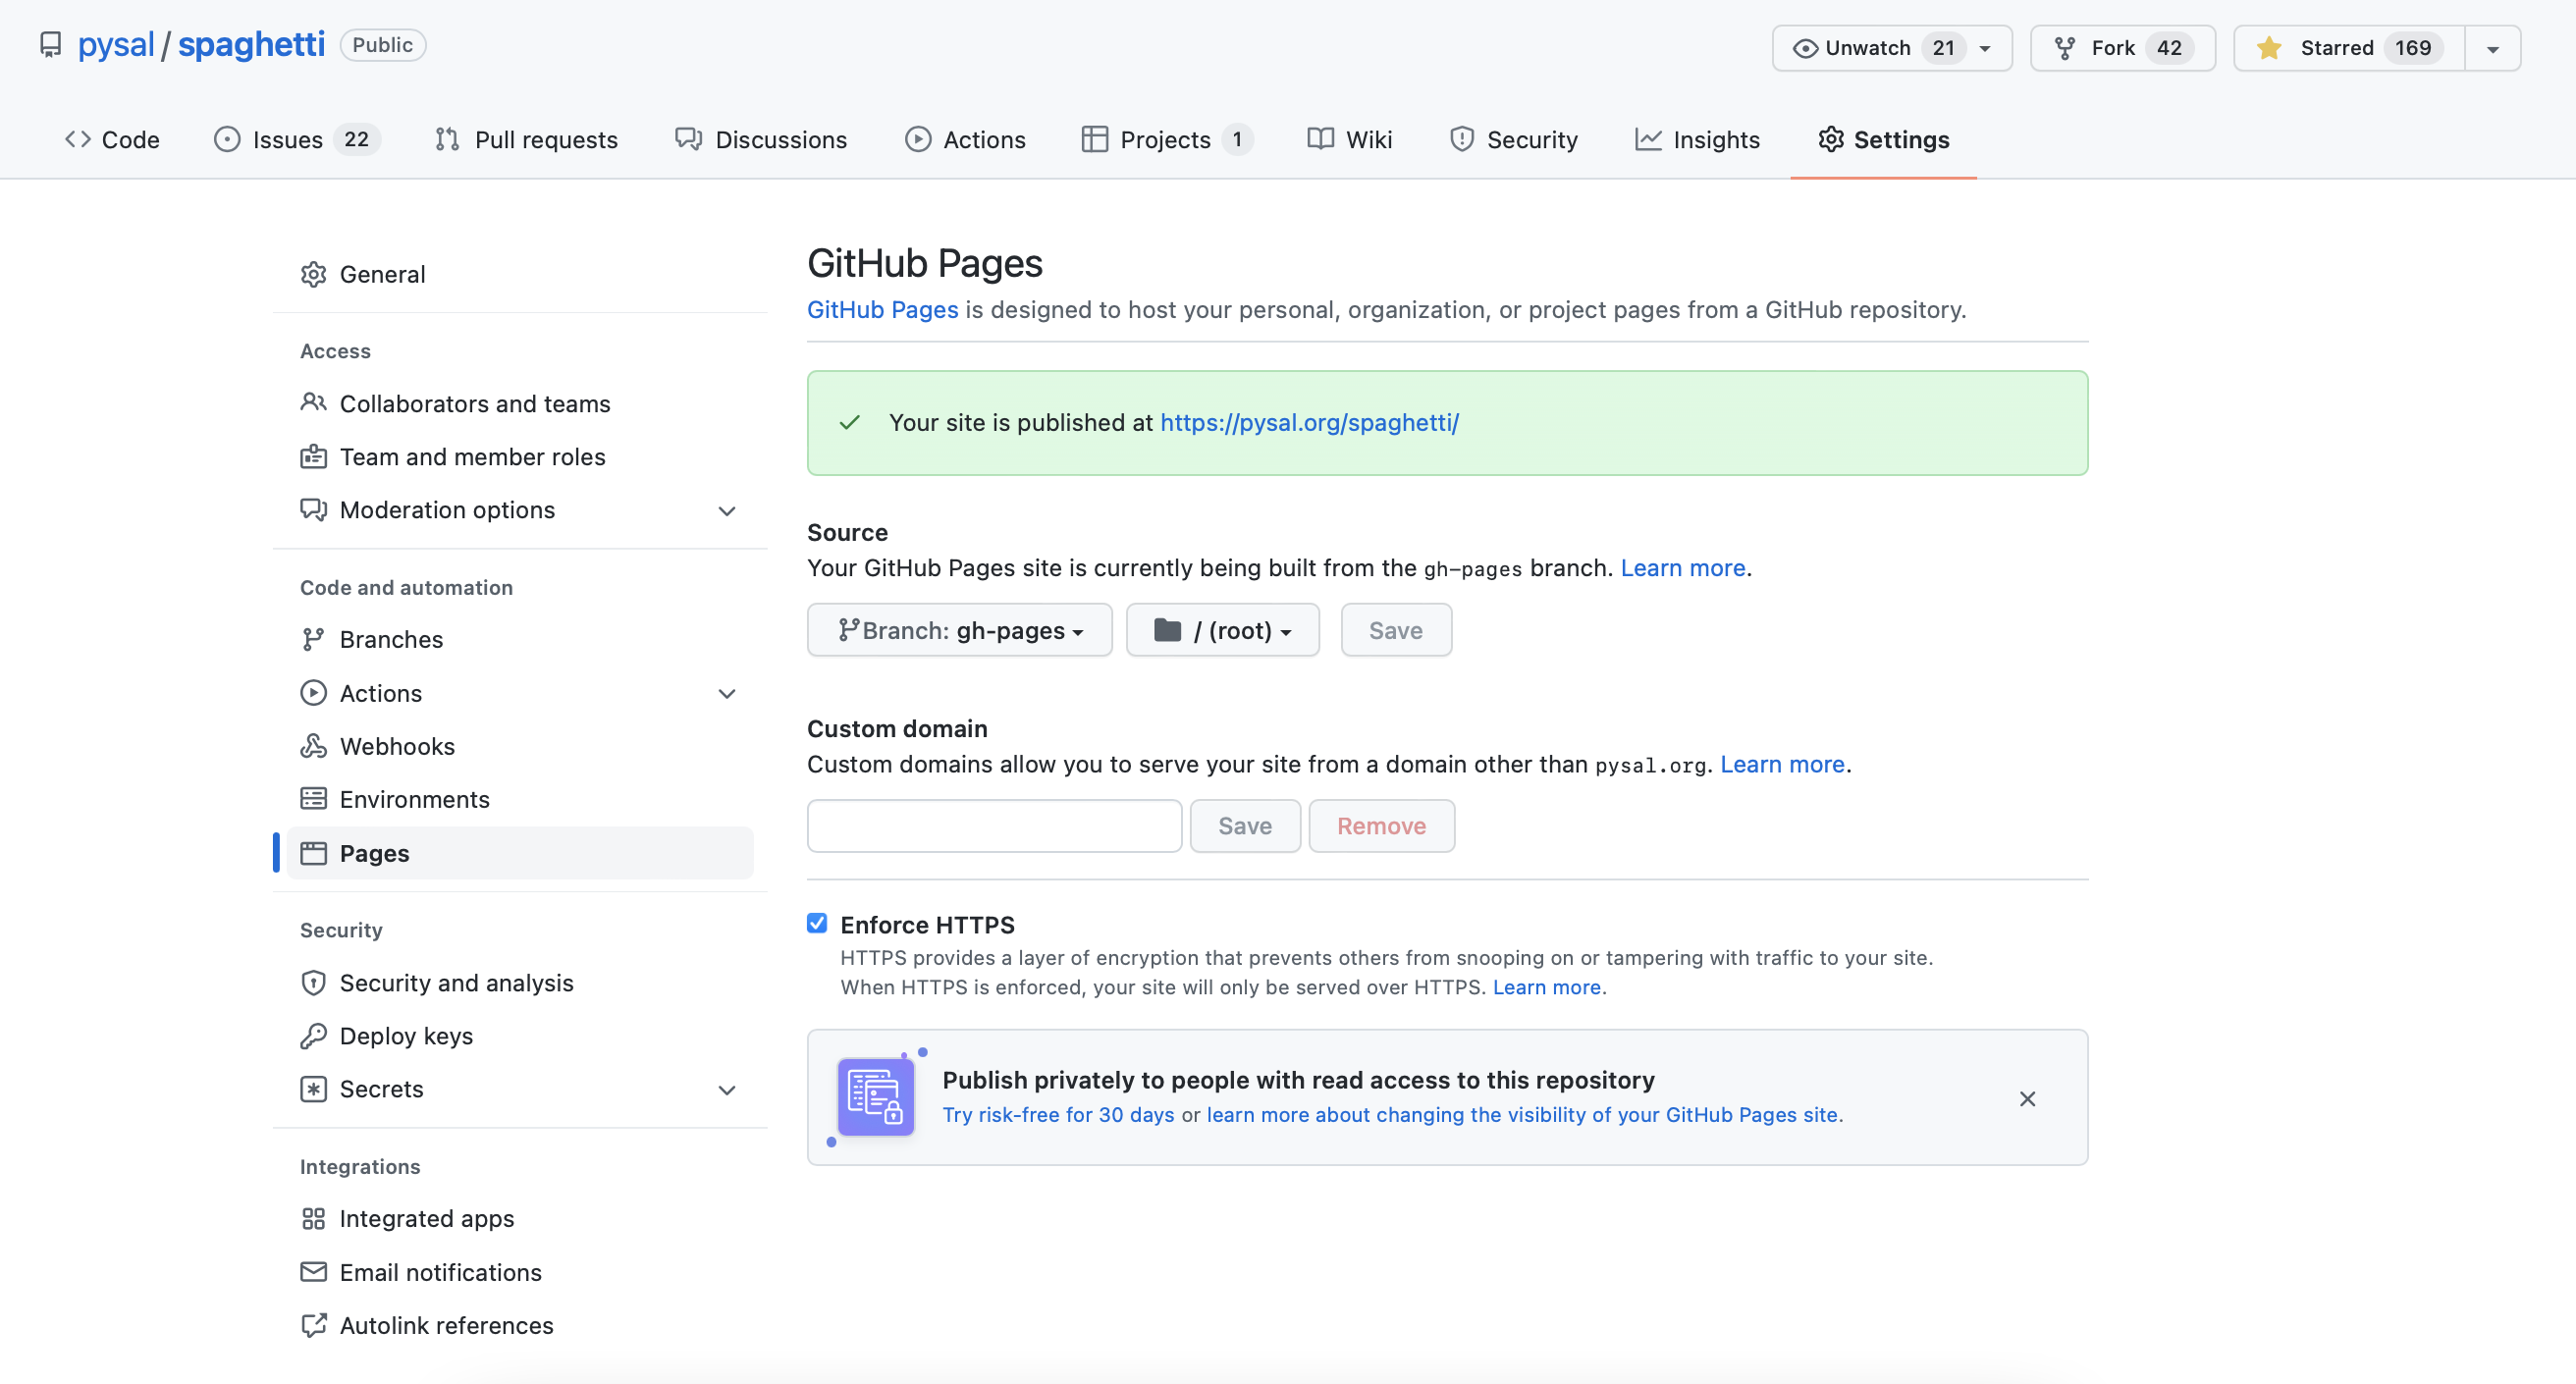Open the Branch: gh-pages dropdown

pyautogui.click(x=959, y=630)
